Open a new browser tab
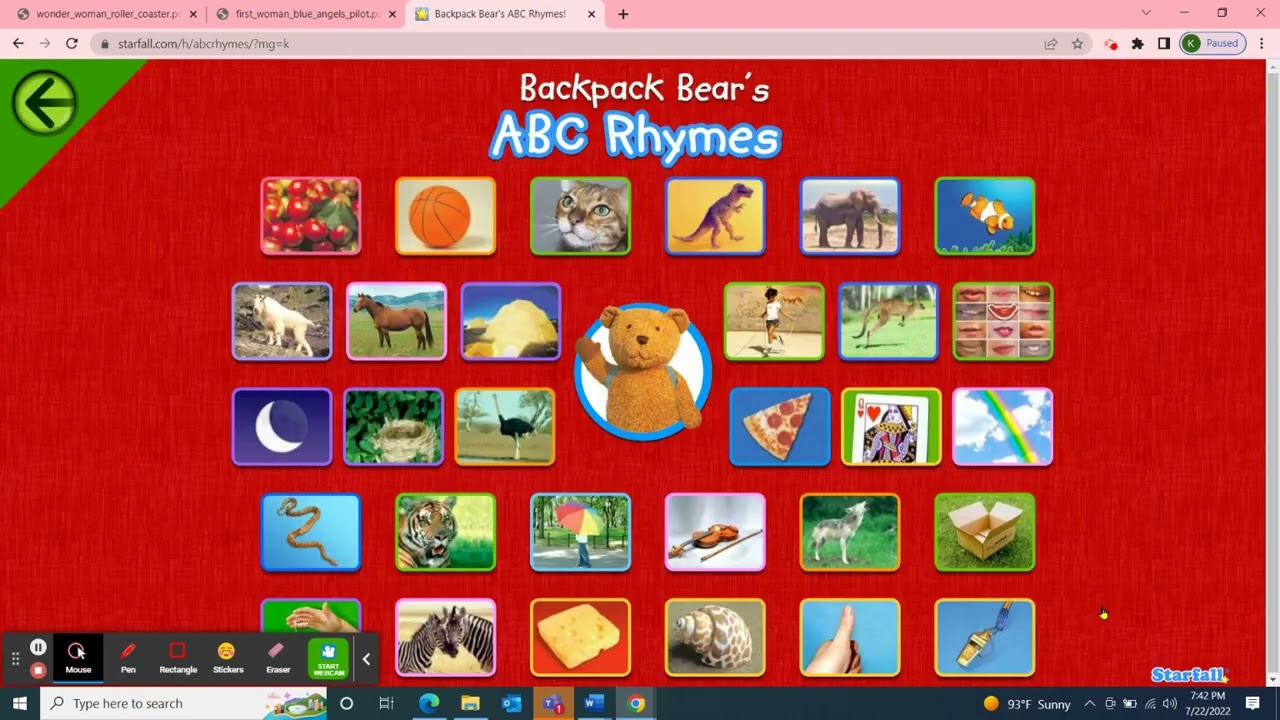The height and width of the screenshot is (720, 1280). (x=623, y=14)
